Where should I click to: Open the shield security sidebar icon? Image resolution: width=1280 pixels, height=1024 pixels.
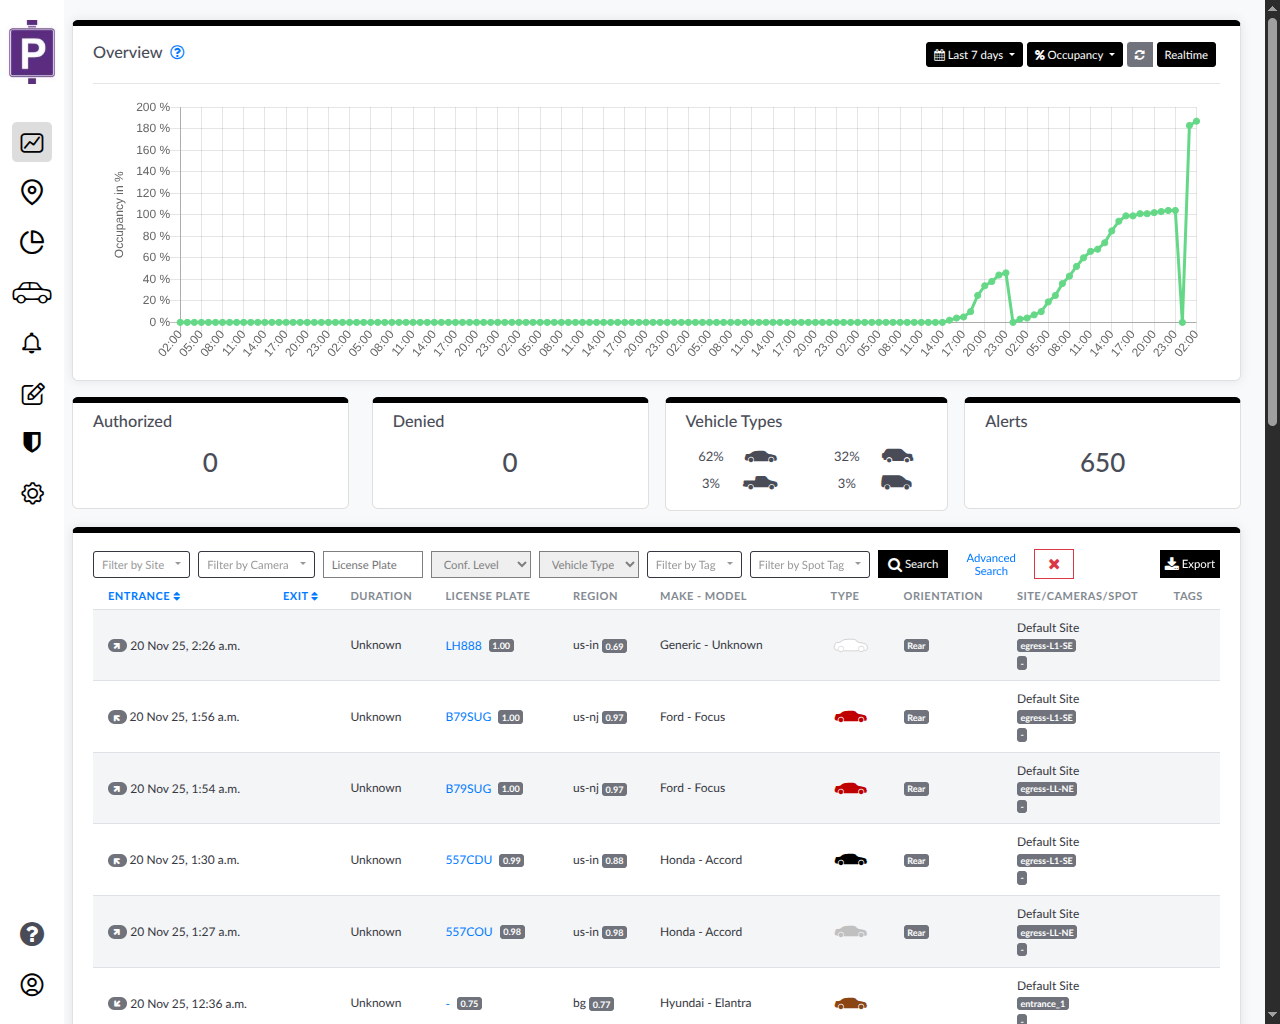pos(31,442)
